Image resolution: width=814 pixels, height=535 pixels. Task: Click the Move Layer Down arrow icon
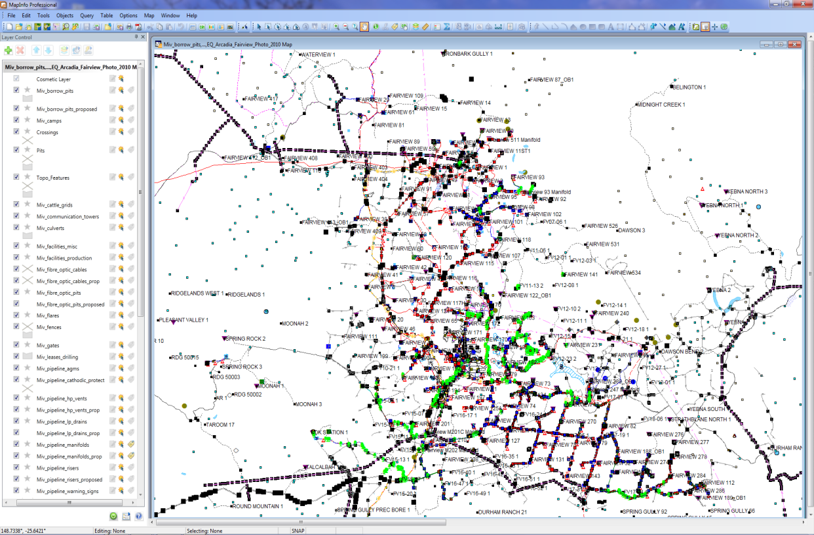[x=47, y=50]
